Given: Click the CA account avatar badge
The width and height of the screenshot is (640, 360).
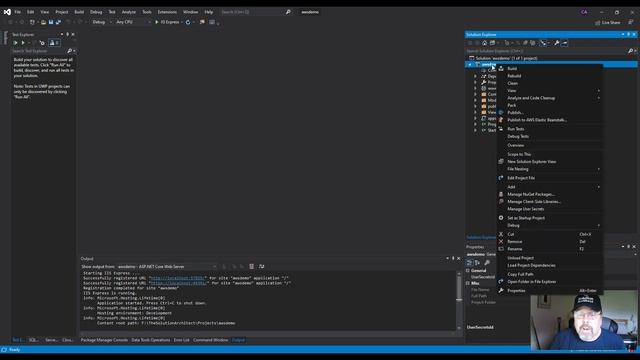Looking at the screenshot, I should (x=584, y=12).
